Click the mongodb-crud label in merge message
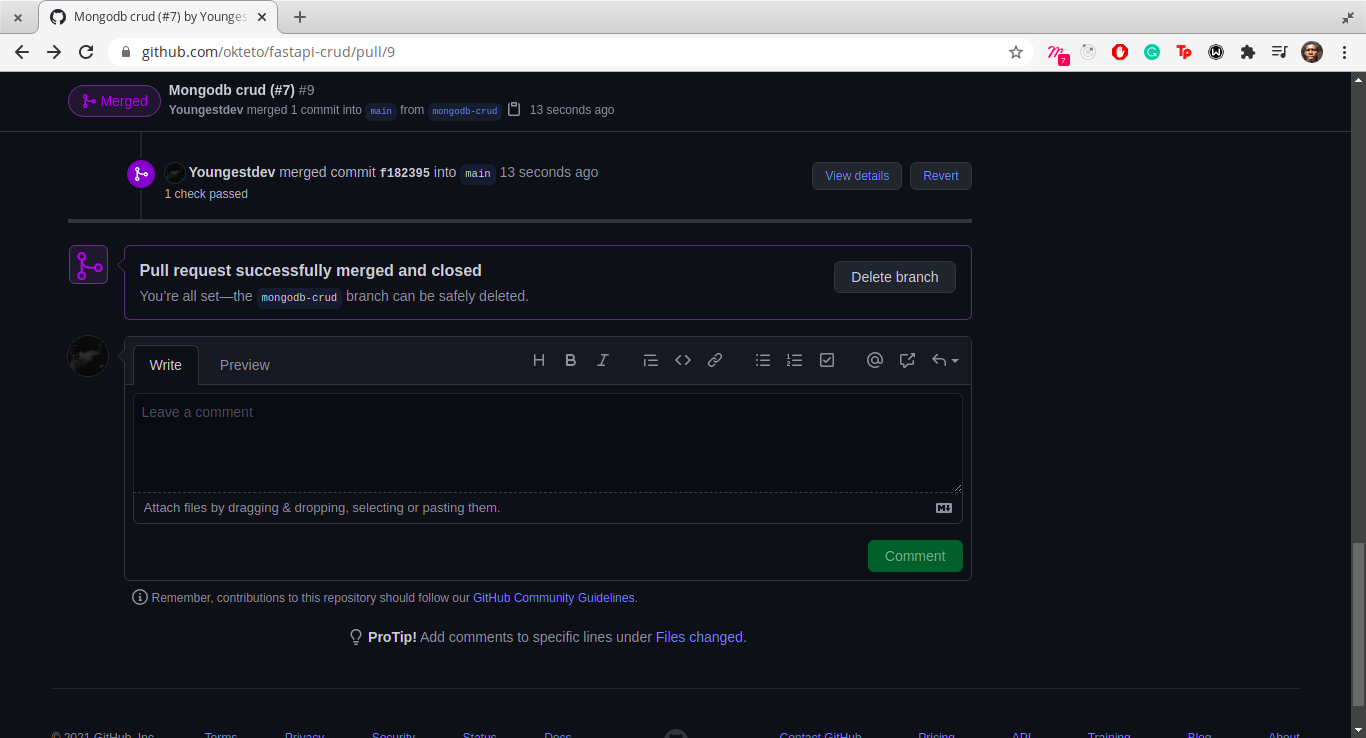 point(300,298)
